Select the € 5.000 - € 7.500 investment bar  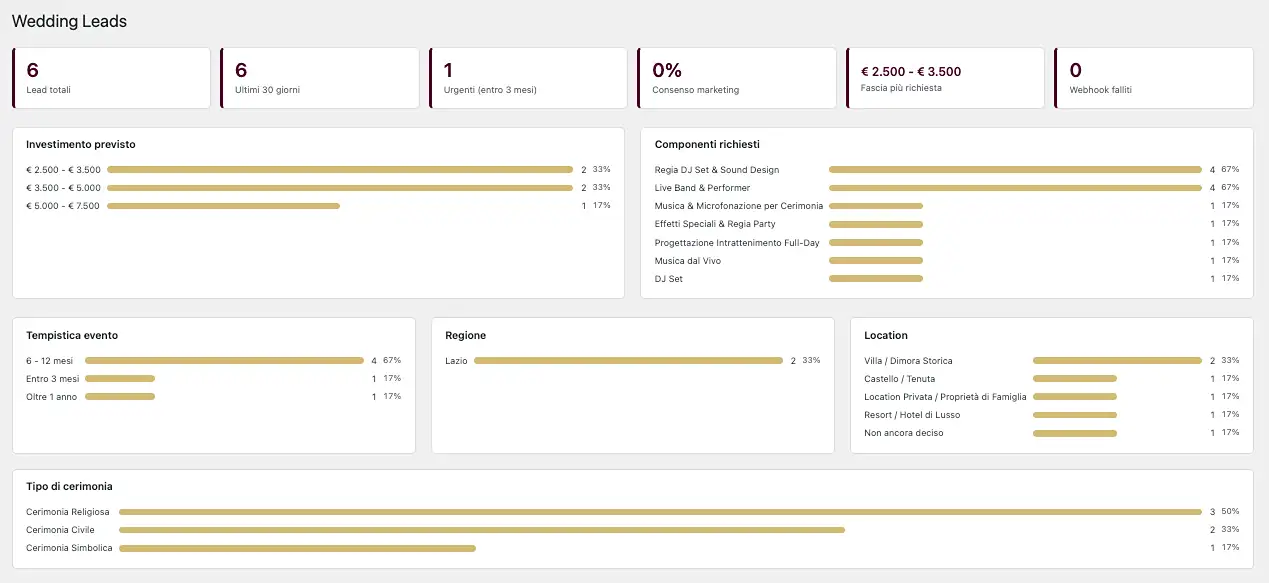coord(223,206)
